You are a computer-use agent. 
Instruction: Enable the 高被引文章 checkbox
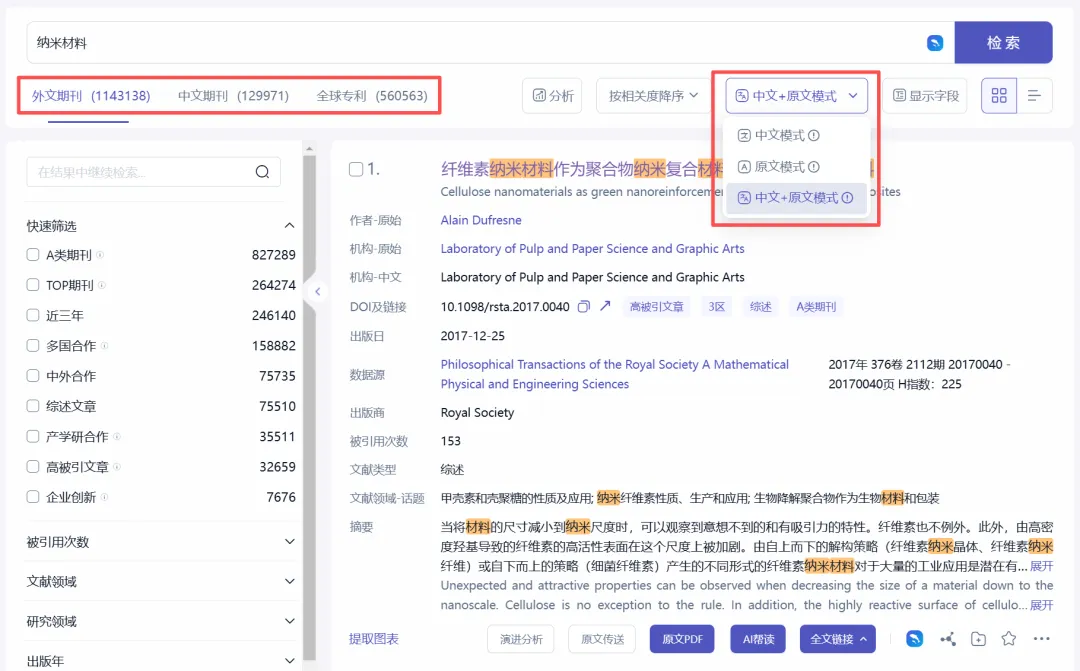point(32,466)
